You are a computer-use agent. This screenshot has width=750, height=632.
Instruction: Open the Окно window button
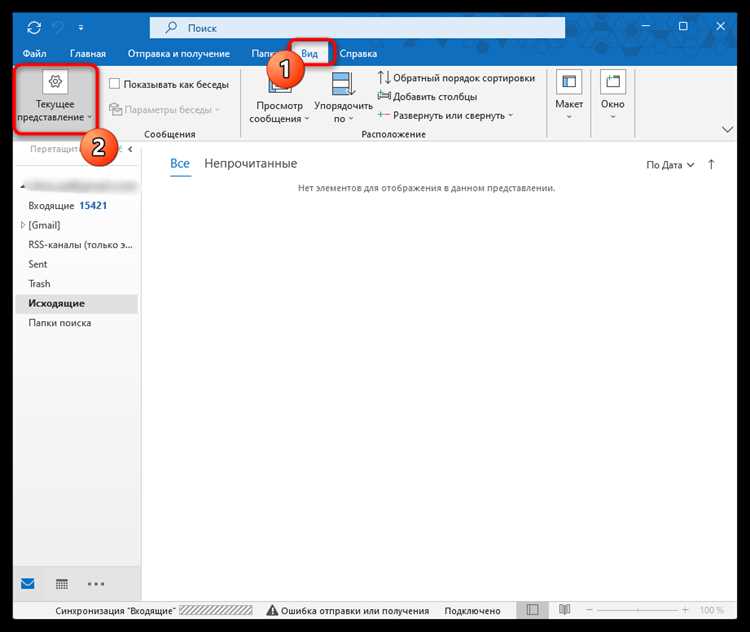tap(613, 96)
